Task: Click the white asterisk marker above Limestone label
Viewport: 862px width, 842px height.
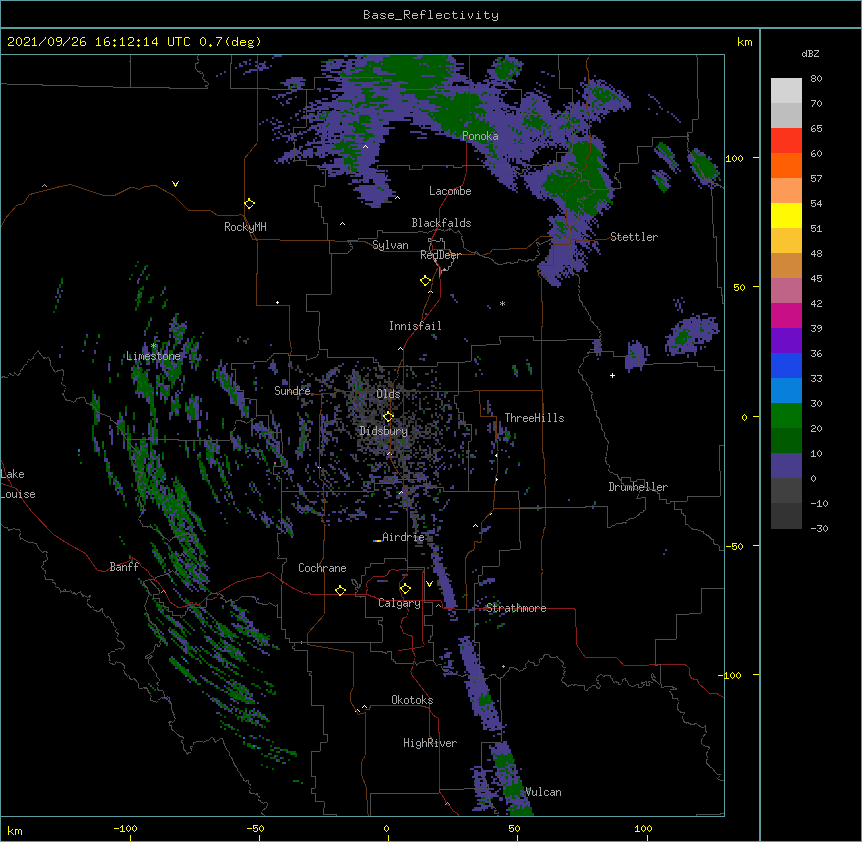Action: (x=154, y=346)
